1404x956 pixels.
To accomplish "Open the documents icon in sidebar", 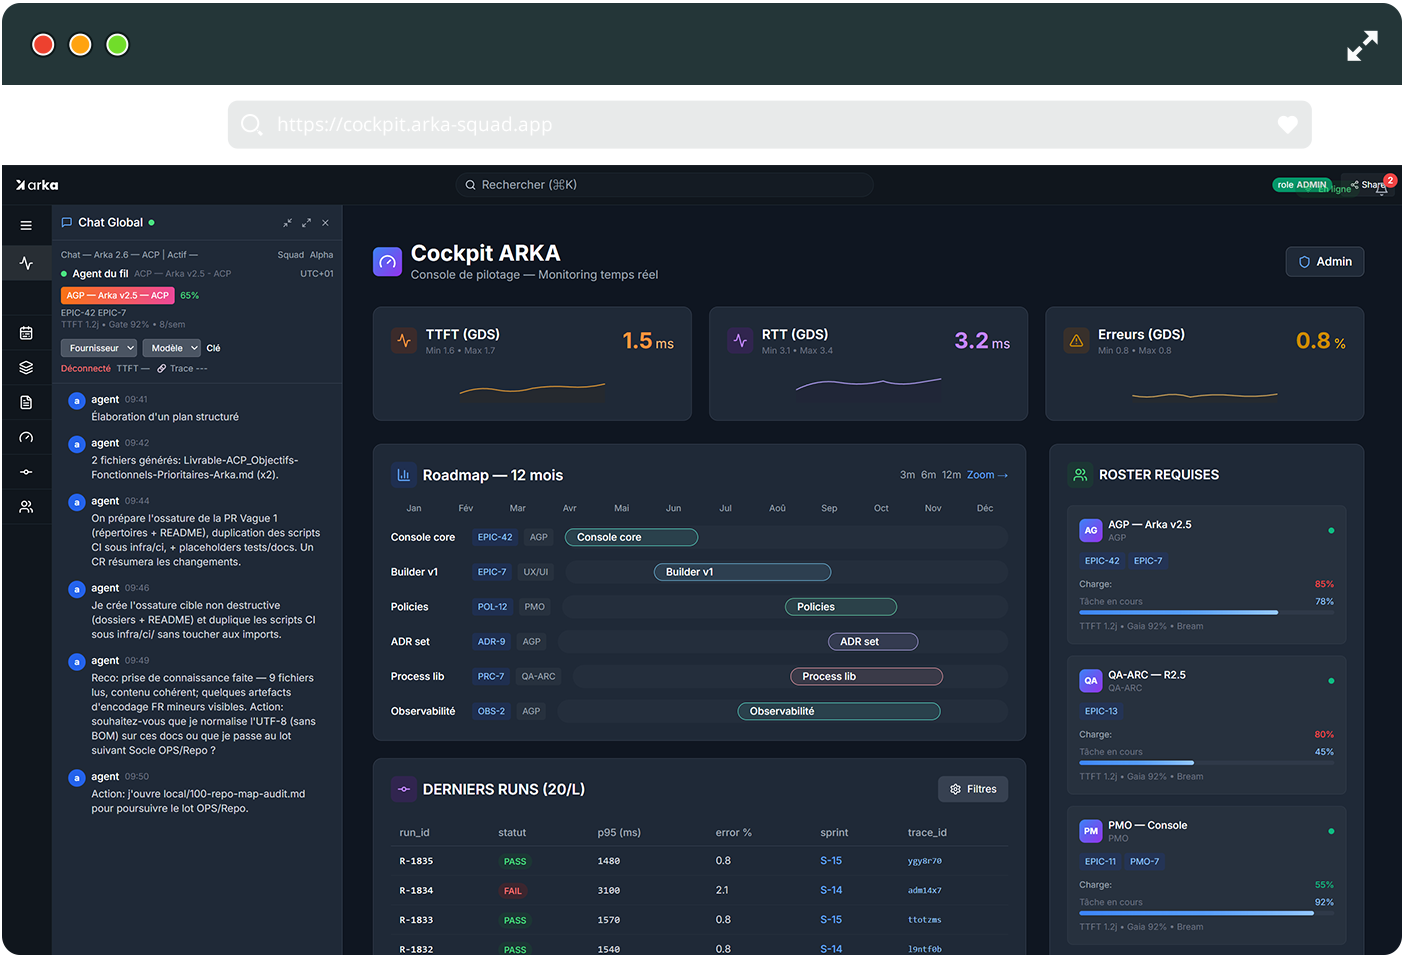I will point(26,402).
